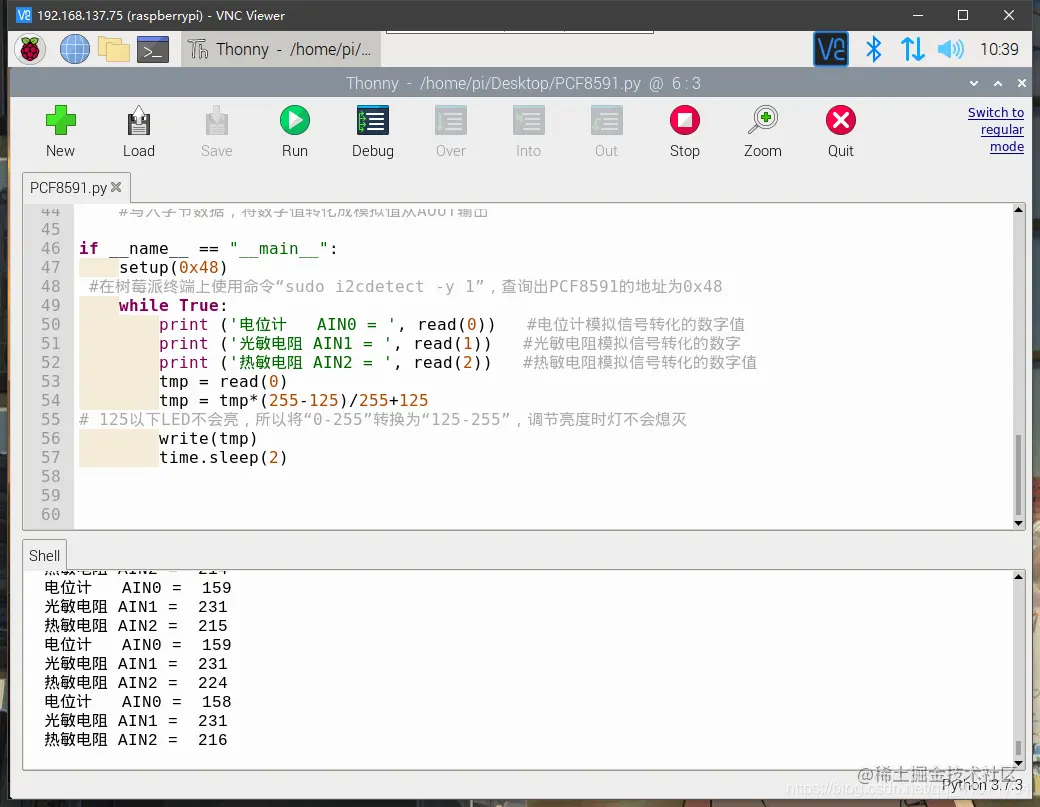Click Shell output 'AIN2 = 216'

(x=135, y=739)
